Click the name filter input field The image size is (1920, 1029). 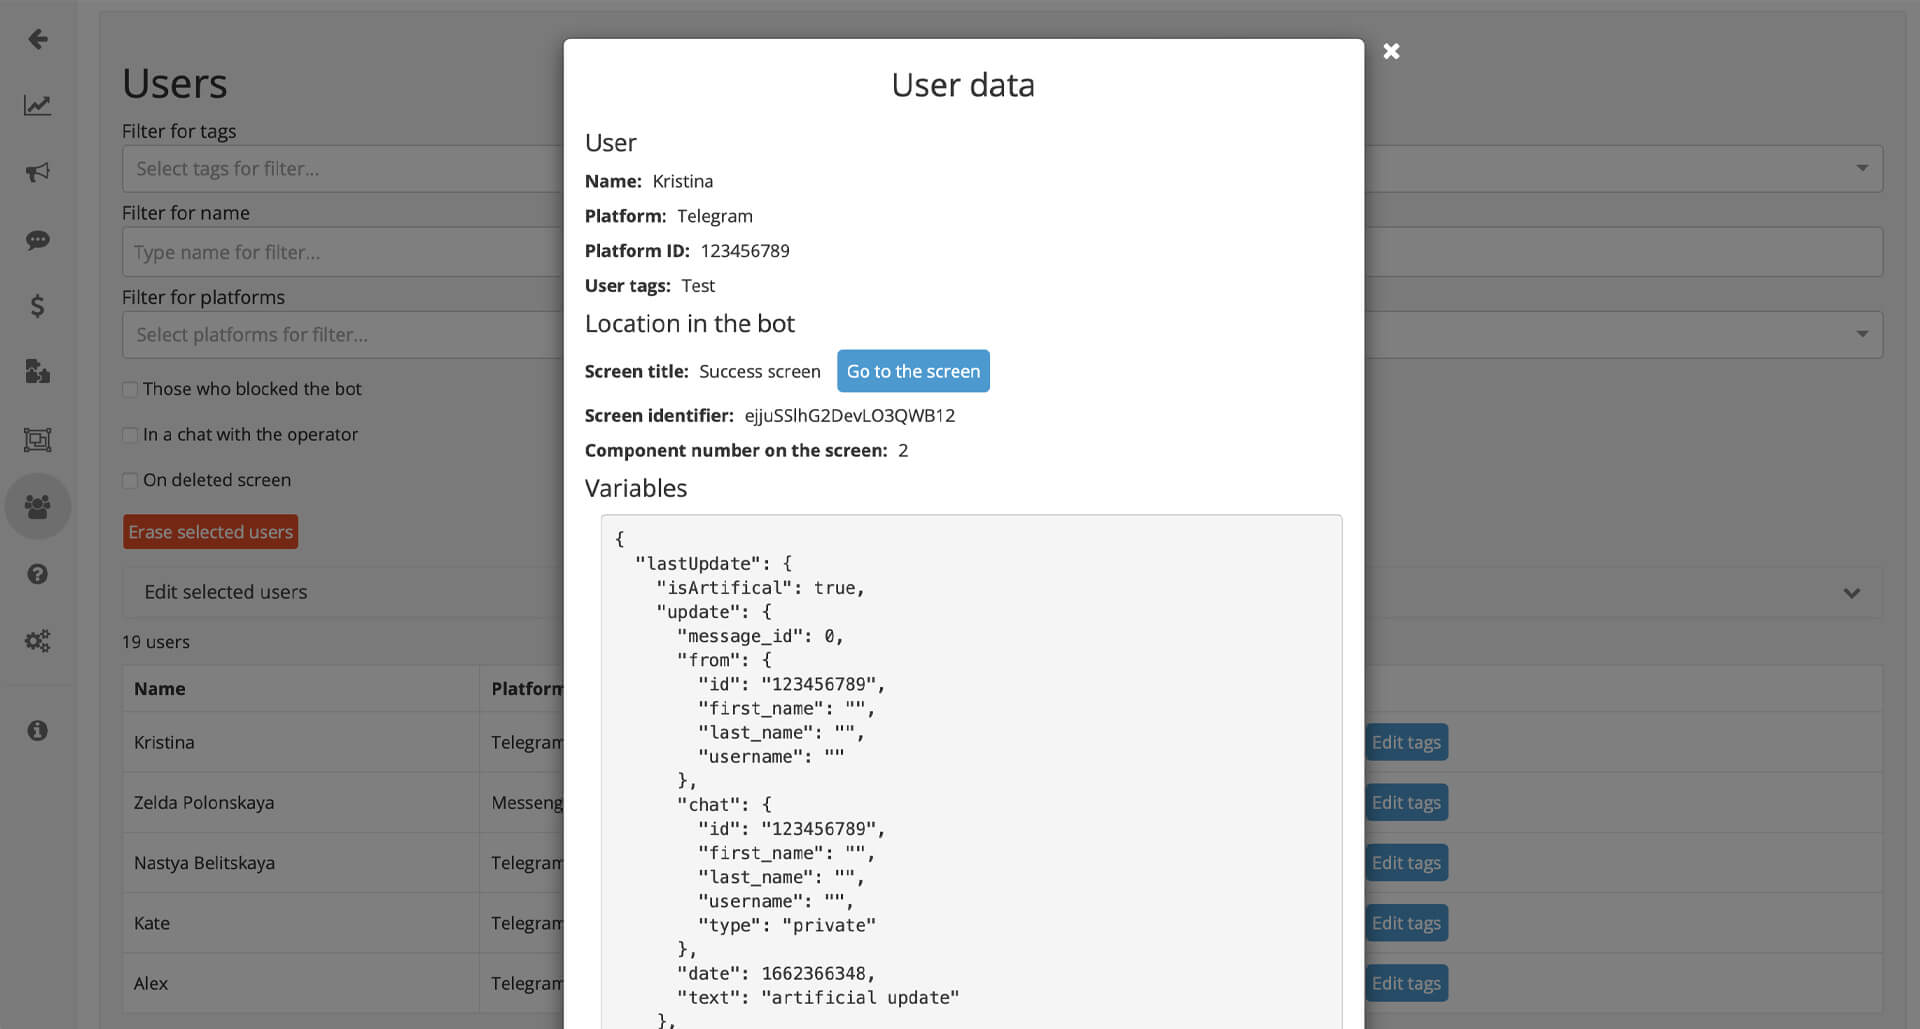point(300,252)
